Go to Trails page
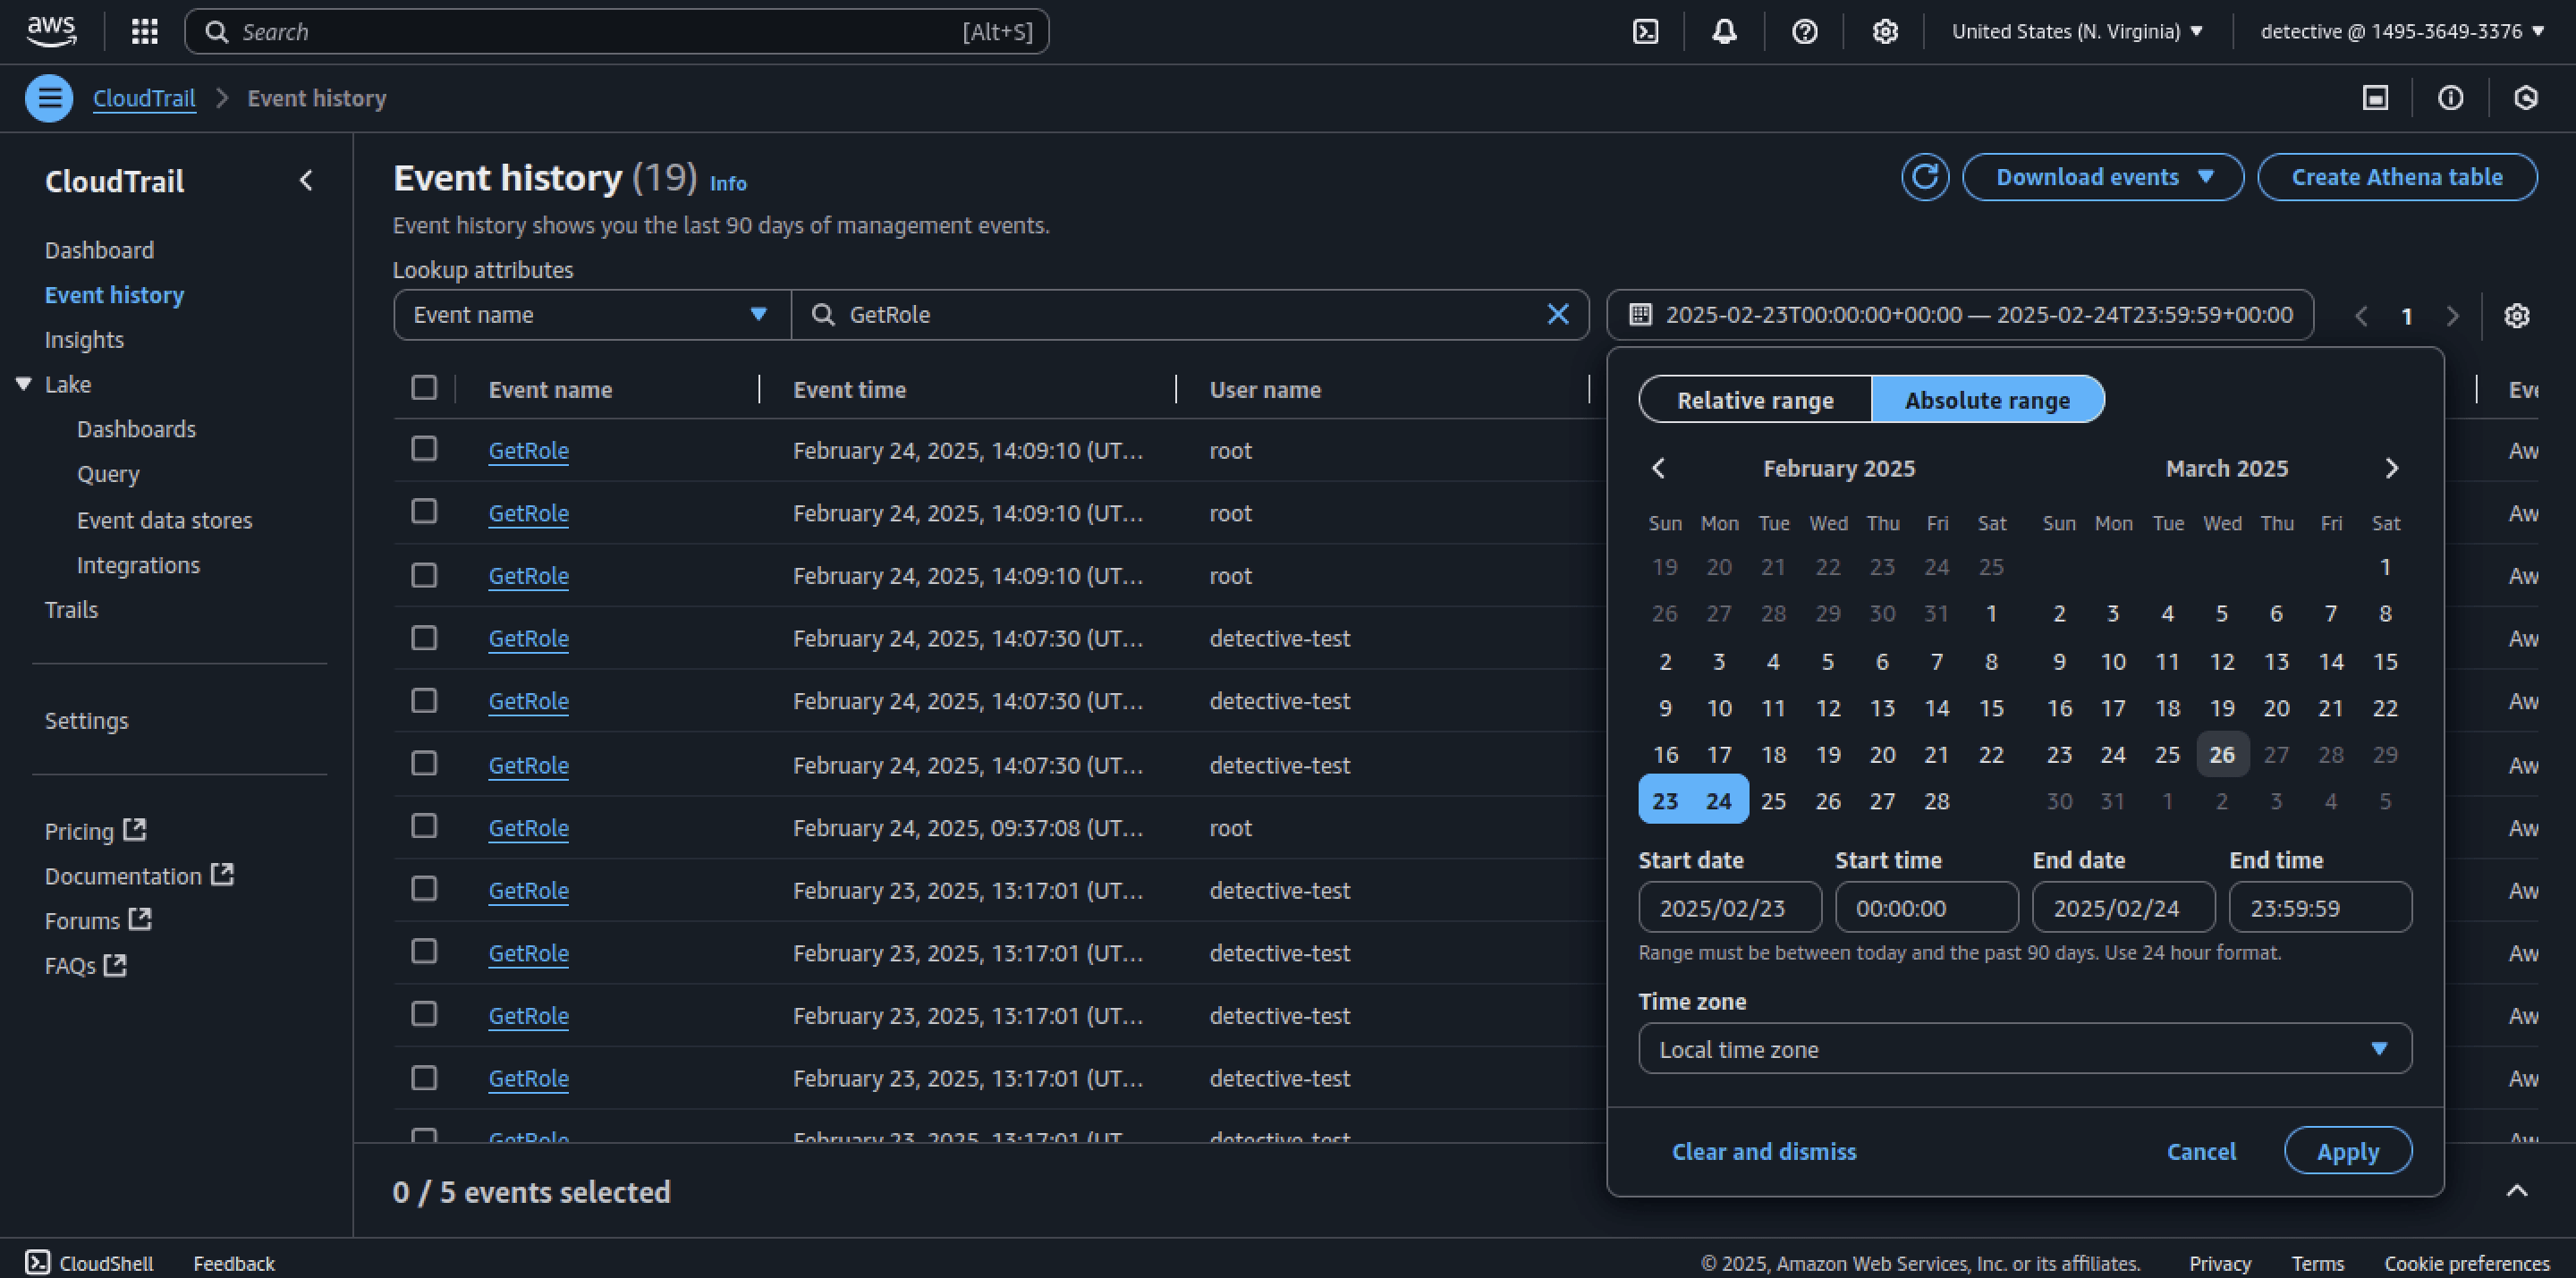Image resolution: width=2576 pixels, height=1278 pixels. coord(71,610)
